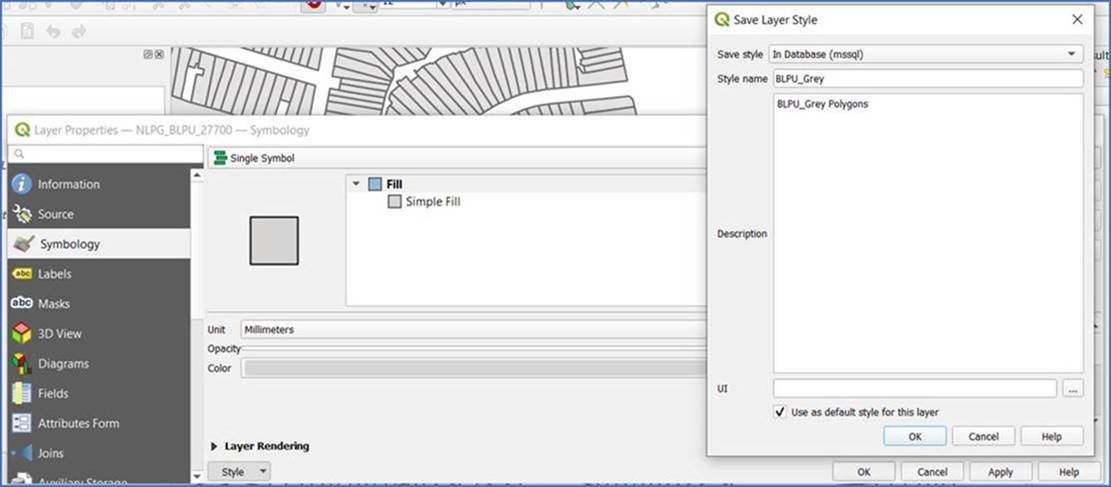Open the Save style dropdown
This screenshot has height=487, width=1111.
[x=926, y=54]
